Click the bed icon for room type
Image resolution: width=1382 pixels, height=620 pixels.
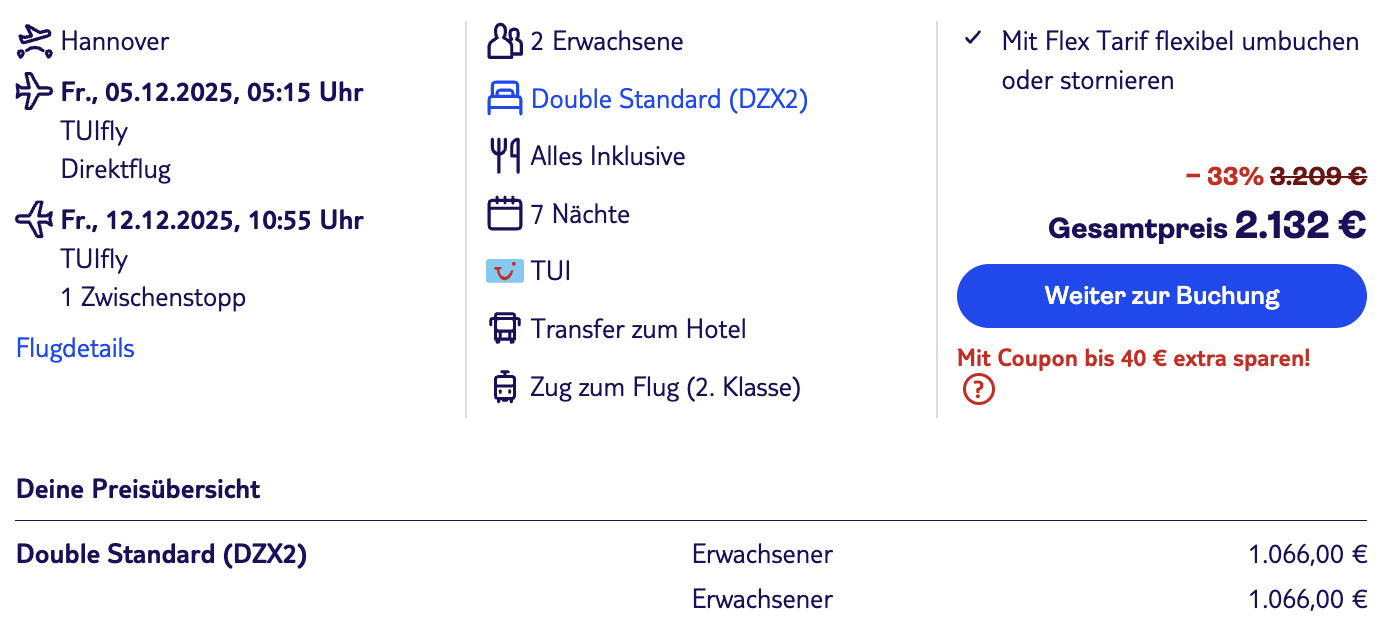coord(505,99)
